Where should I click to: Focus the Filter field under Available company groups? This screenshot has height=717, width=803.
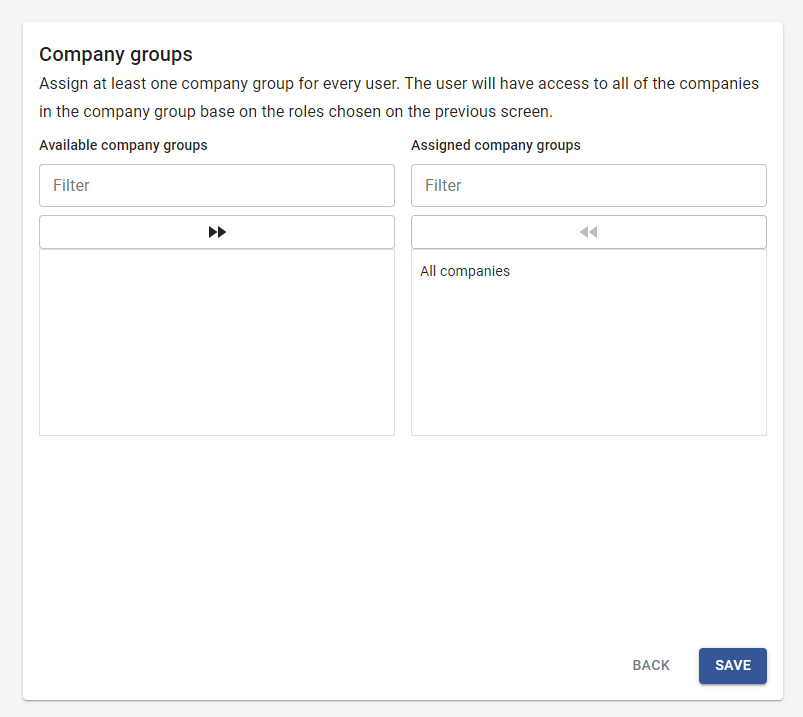pyautogui.click(x=217, y=185)
